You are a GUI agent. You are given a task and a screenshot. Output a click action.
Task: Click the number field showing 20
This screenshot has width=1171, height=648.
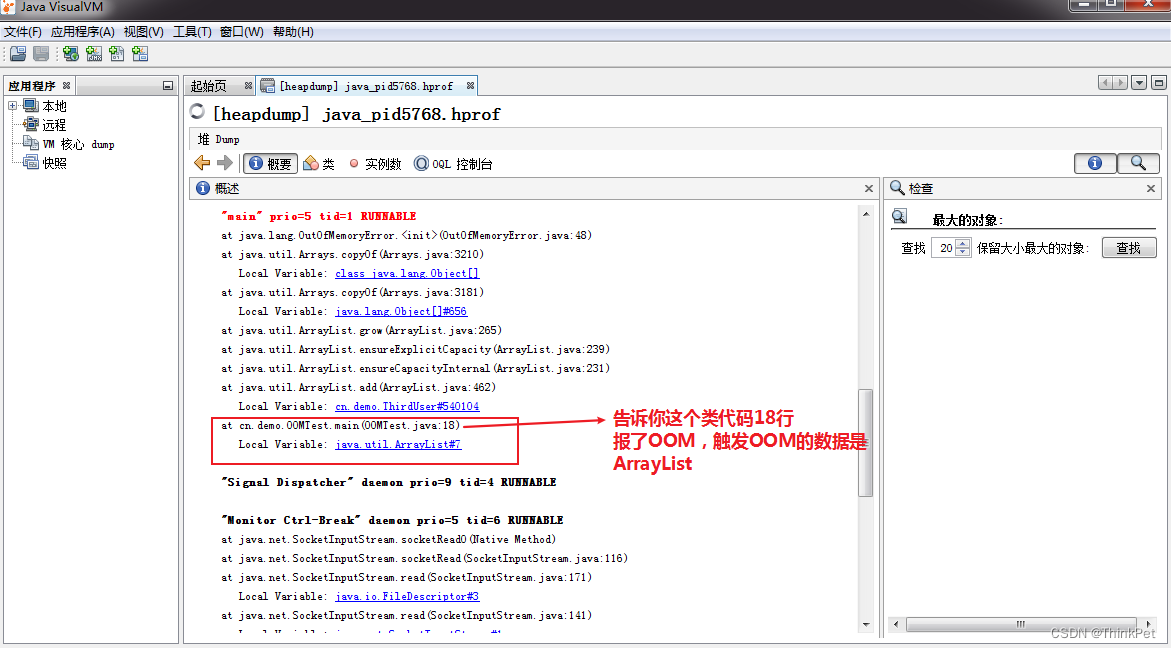(945, 248)
